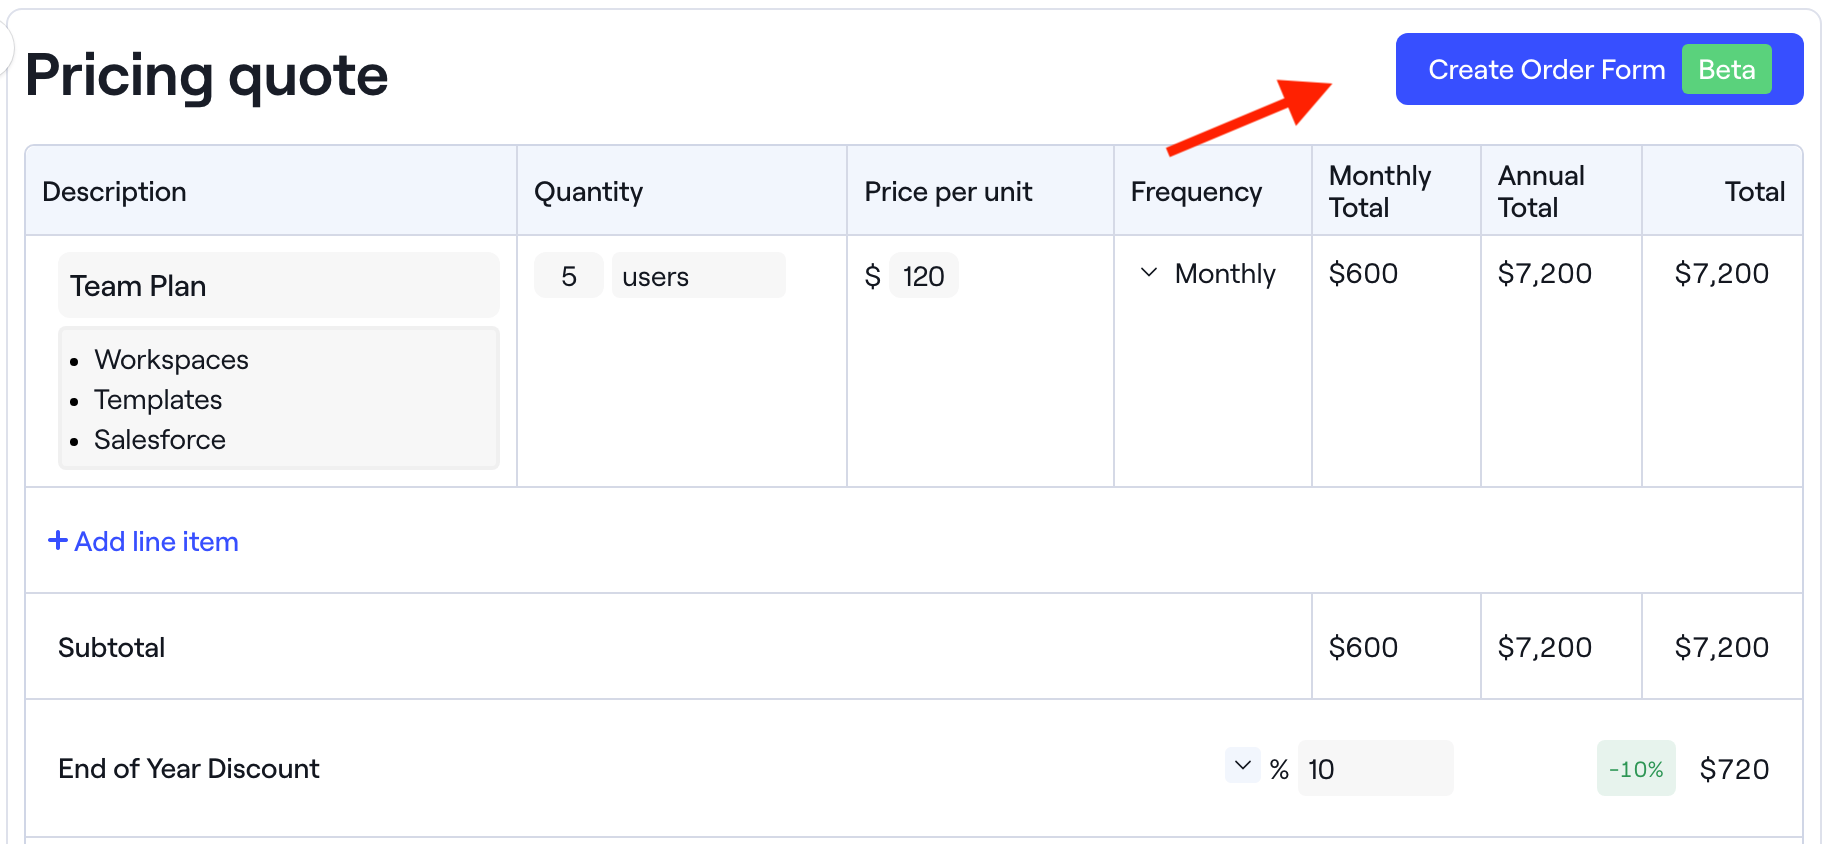Open the discount type dropdown

pos(1242,765)
